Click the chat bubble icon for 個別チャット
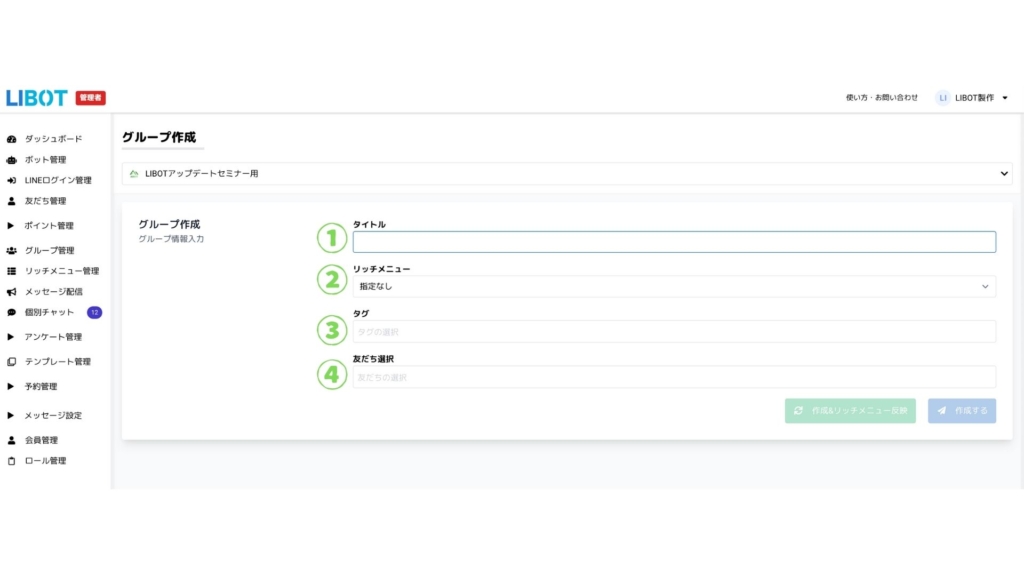 [x=12, y=312]
